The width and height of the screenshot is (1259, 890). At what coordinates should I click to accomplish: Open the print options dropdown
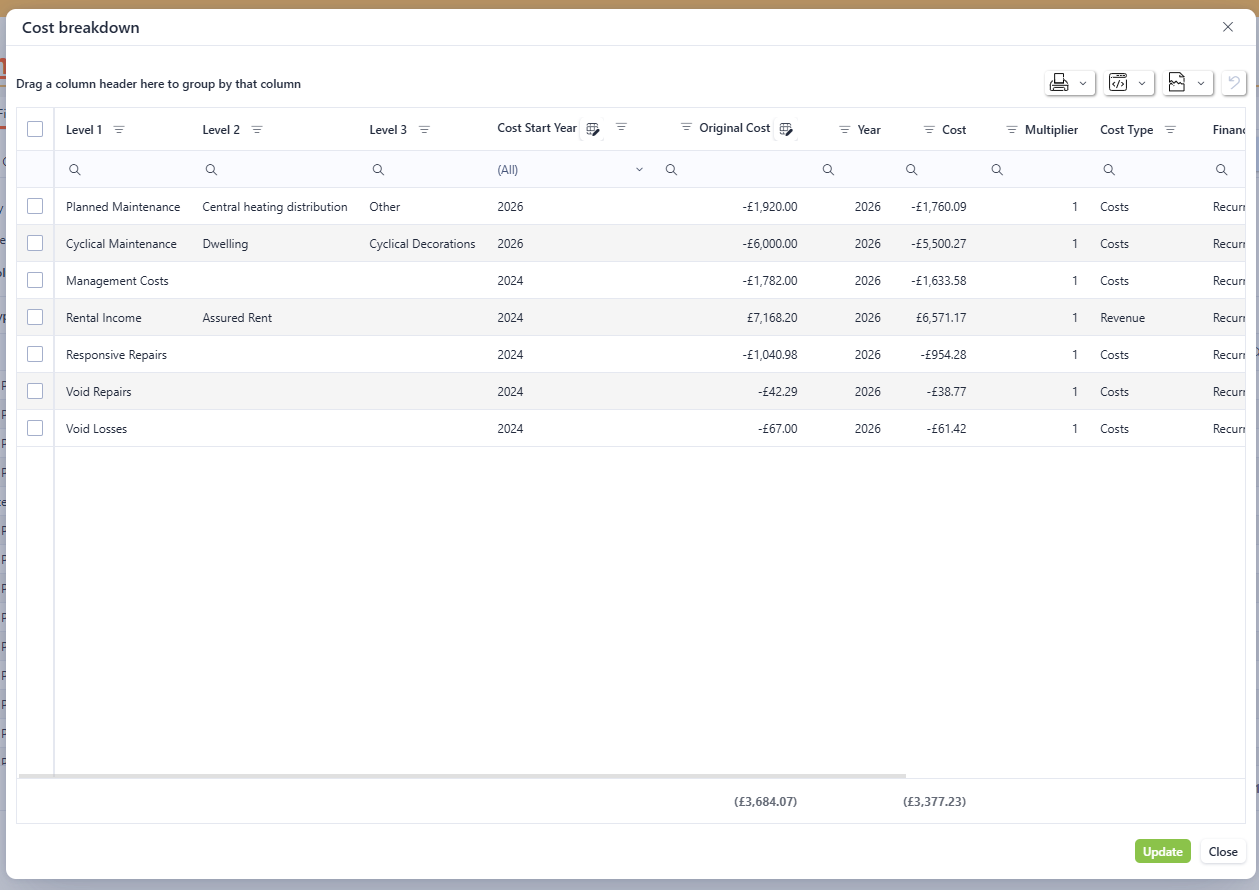(x=1069, y=83)
